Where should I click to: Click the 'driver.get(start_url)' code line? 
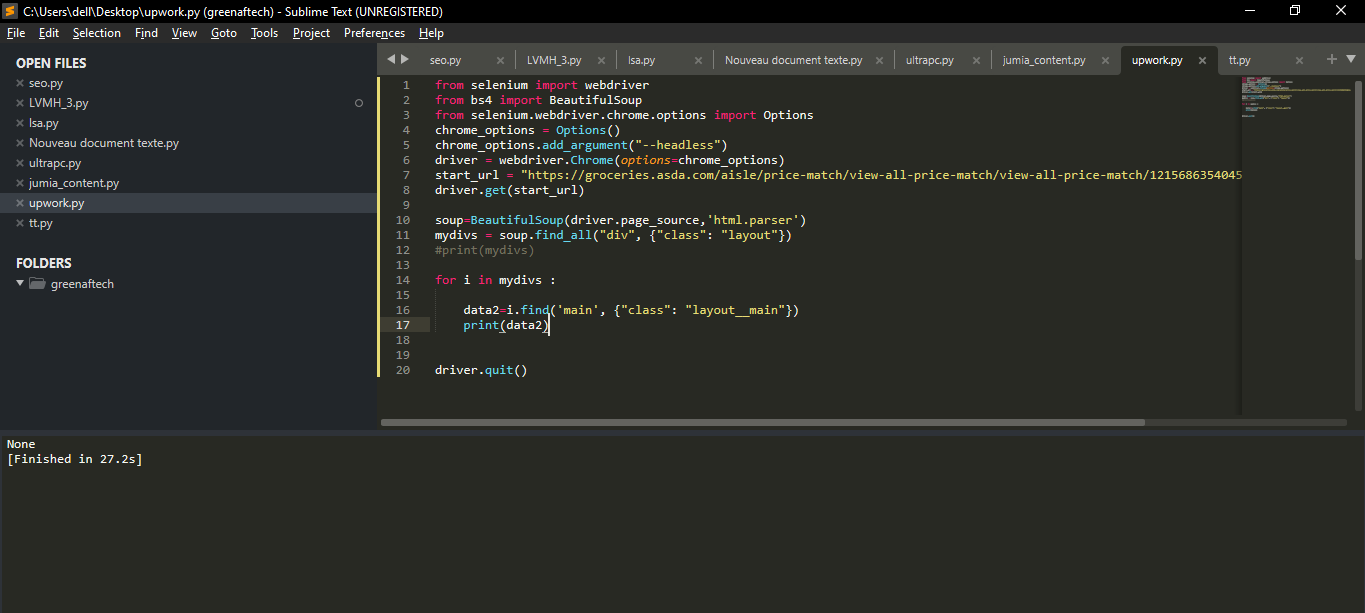click(510, 190)
